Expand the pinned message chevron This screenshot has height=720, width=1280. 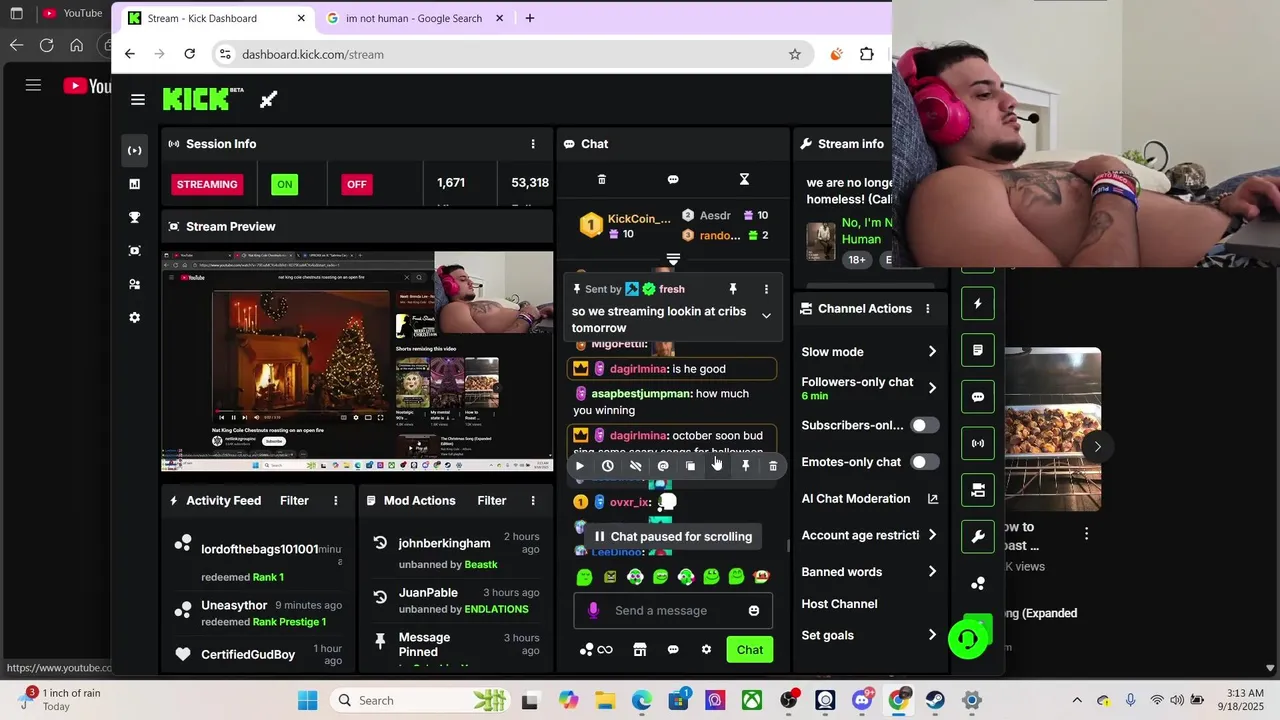(766, 316)
